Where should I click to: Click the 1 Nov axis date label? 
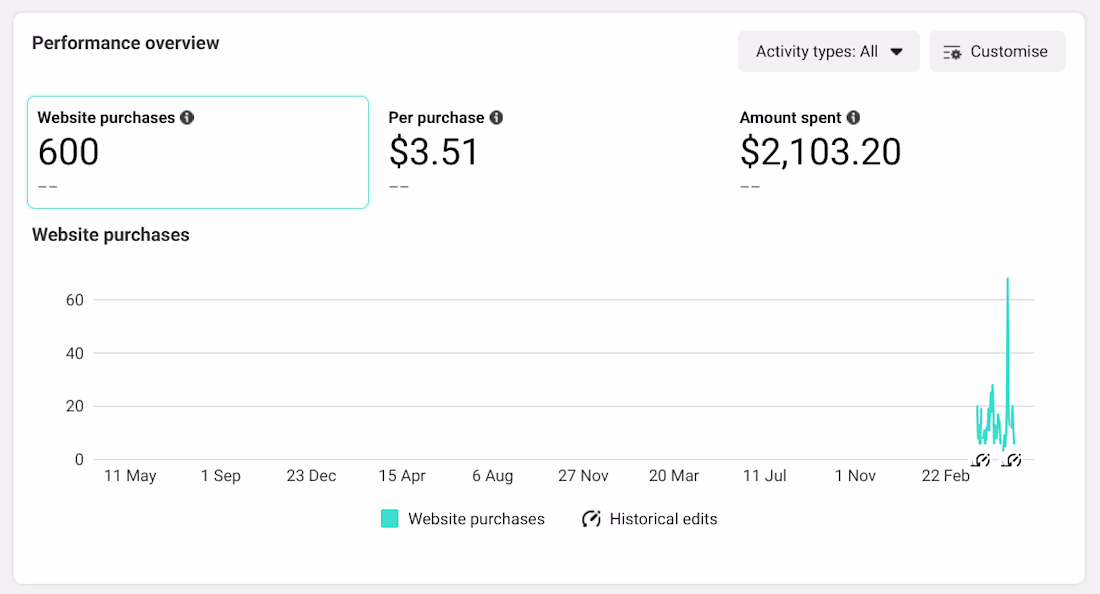pyautogui.click(x=855, y=475)
